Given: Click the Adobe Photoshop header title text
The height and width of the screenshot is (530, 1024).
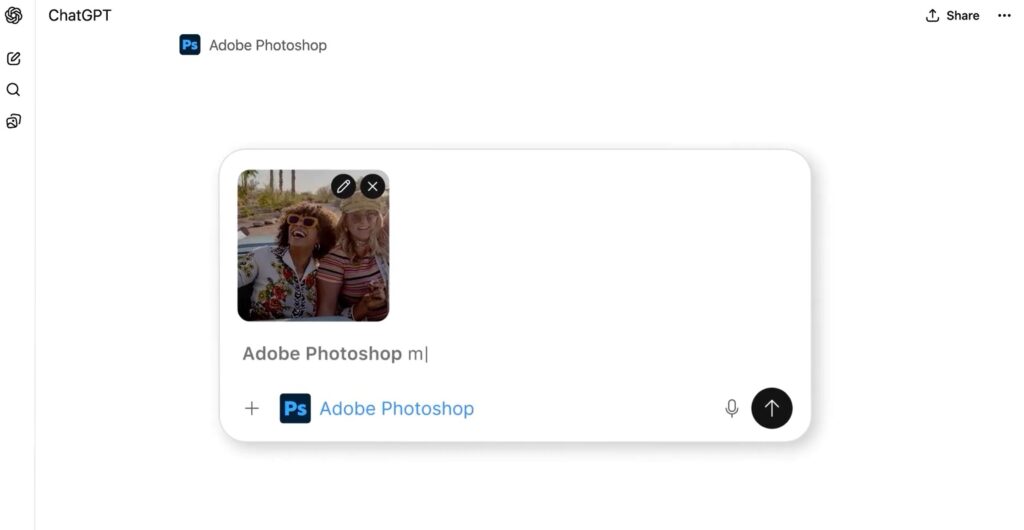Looking at the screenshot, I should pyautogui.click(x=267, y=45).
